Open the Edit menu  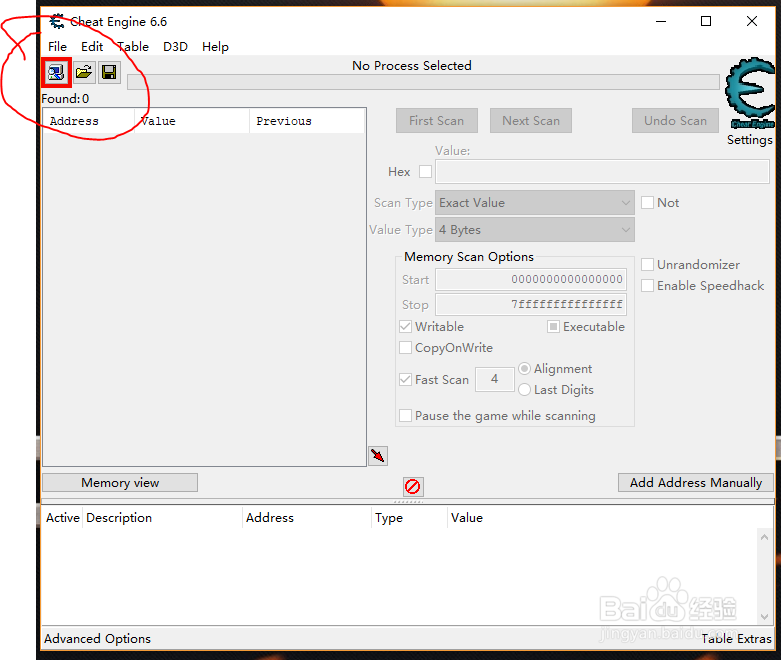tap(92, 47)
